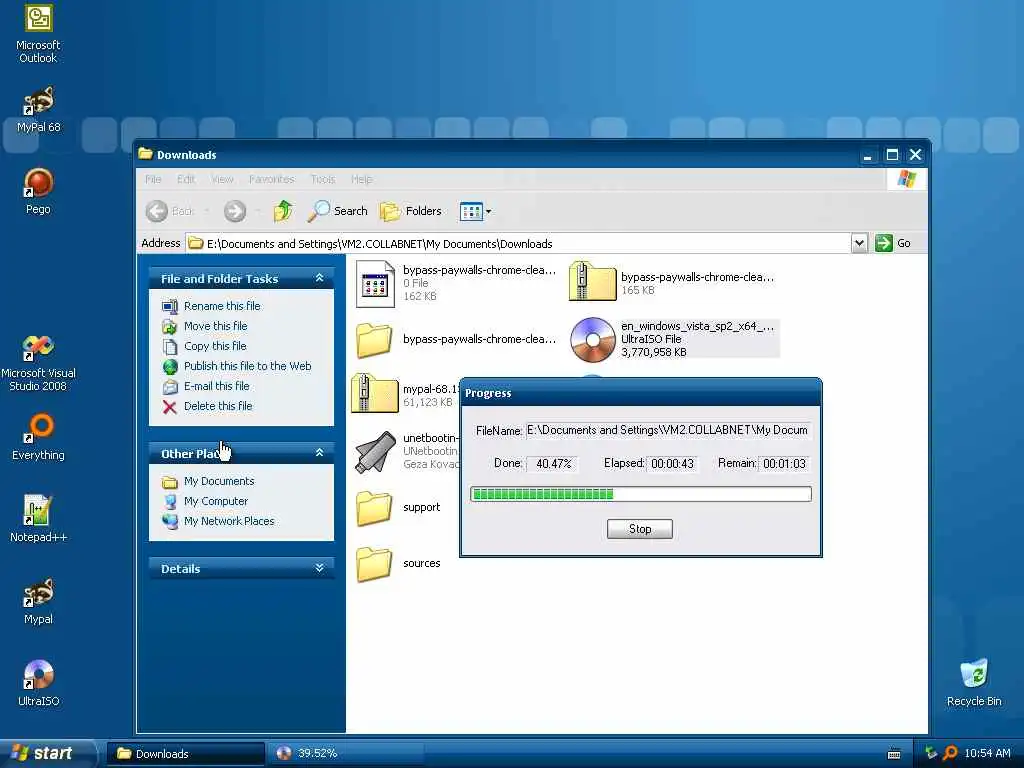
Task: Click the Windows flag logo throbber
Action: coord(906,179)
